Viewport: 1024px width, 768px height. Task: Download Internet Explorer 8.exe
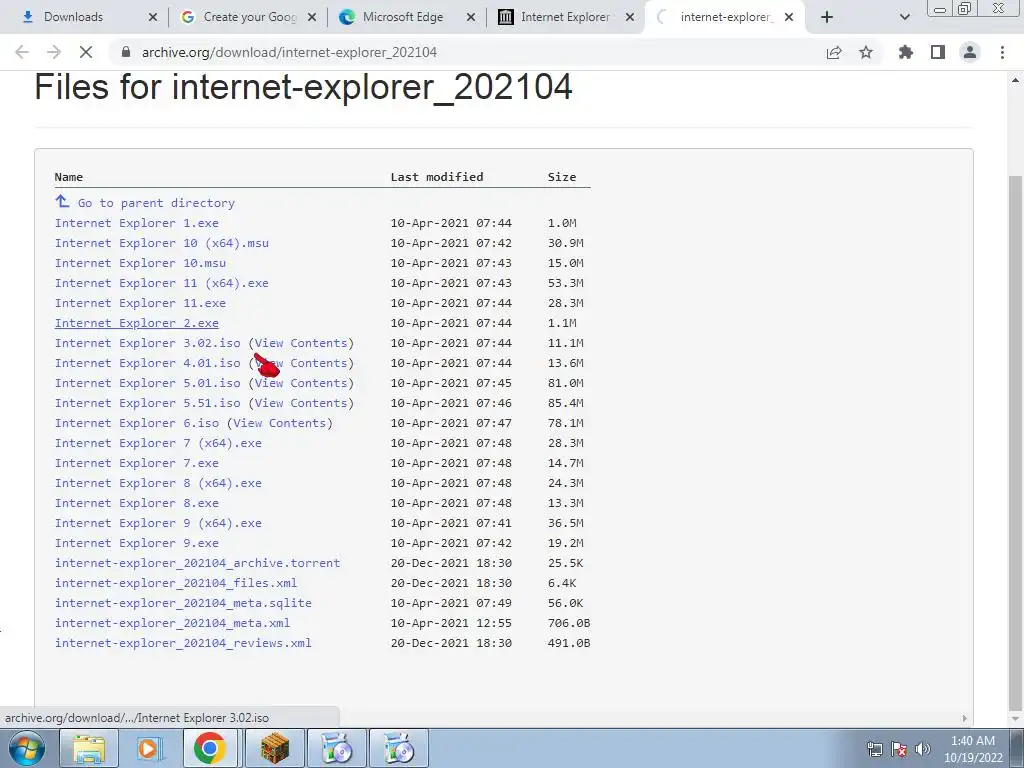click(136, 503)
